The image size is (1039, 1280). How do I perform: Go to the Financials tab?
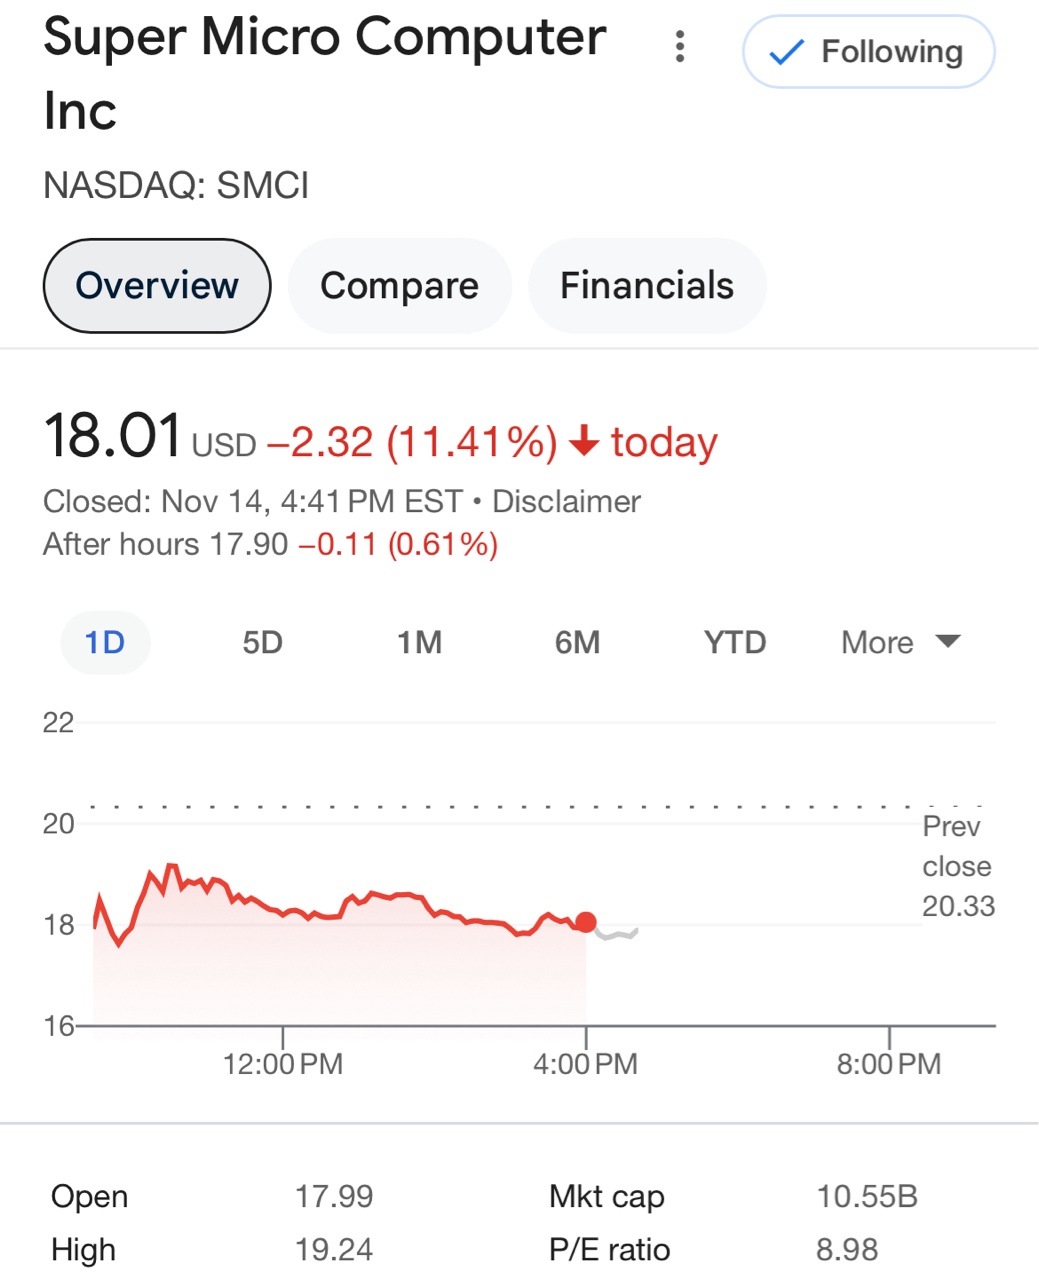[646, 286]
